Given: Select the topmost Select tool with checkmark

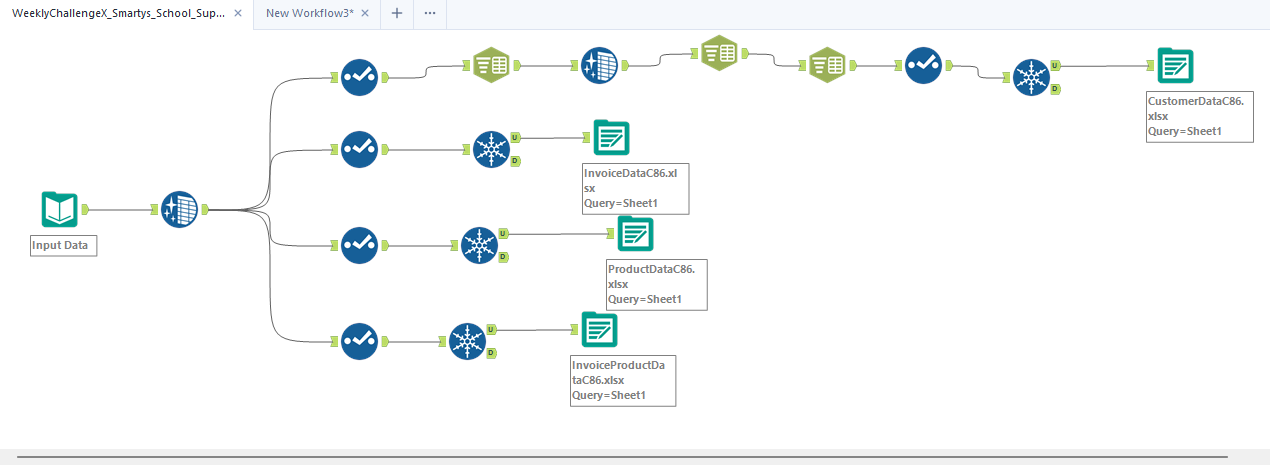Looking at the screenshot, I should [x=358, y=77].
